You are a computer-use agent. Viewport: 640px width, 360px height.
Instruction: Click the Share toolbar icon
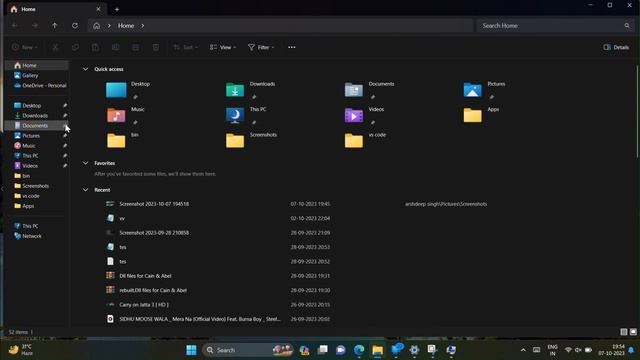(136, 47)
